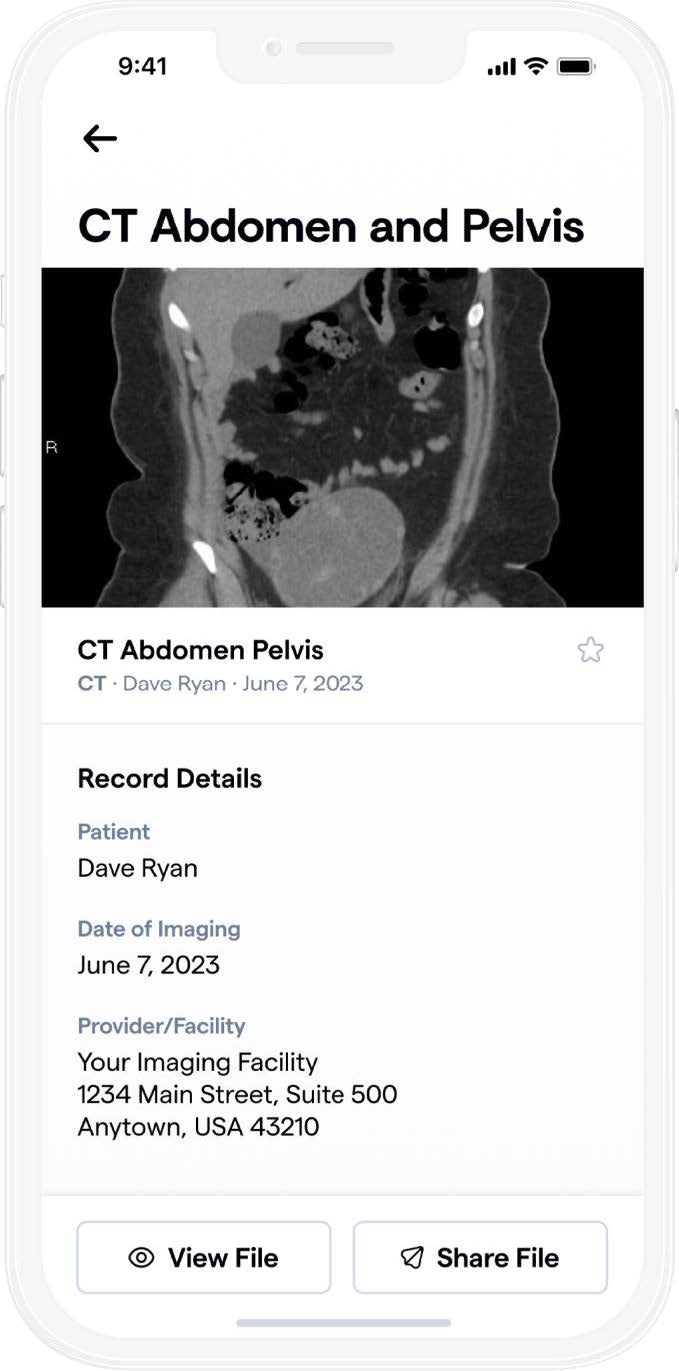The height and width of the screenshot is (1371, 679).
Task: Select the CT Abdomen and Pelvis page title
Action: (x=331, y=227)
